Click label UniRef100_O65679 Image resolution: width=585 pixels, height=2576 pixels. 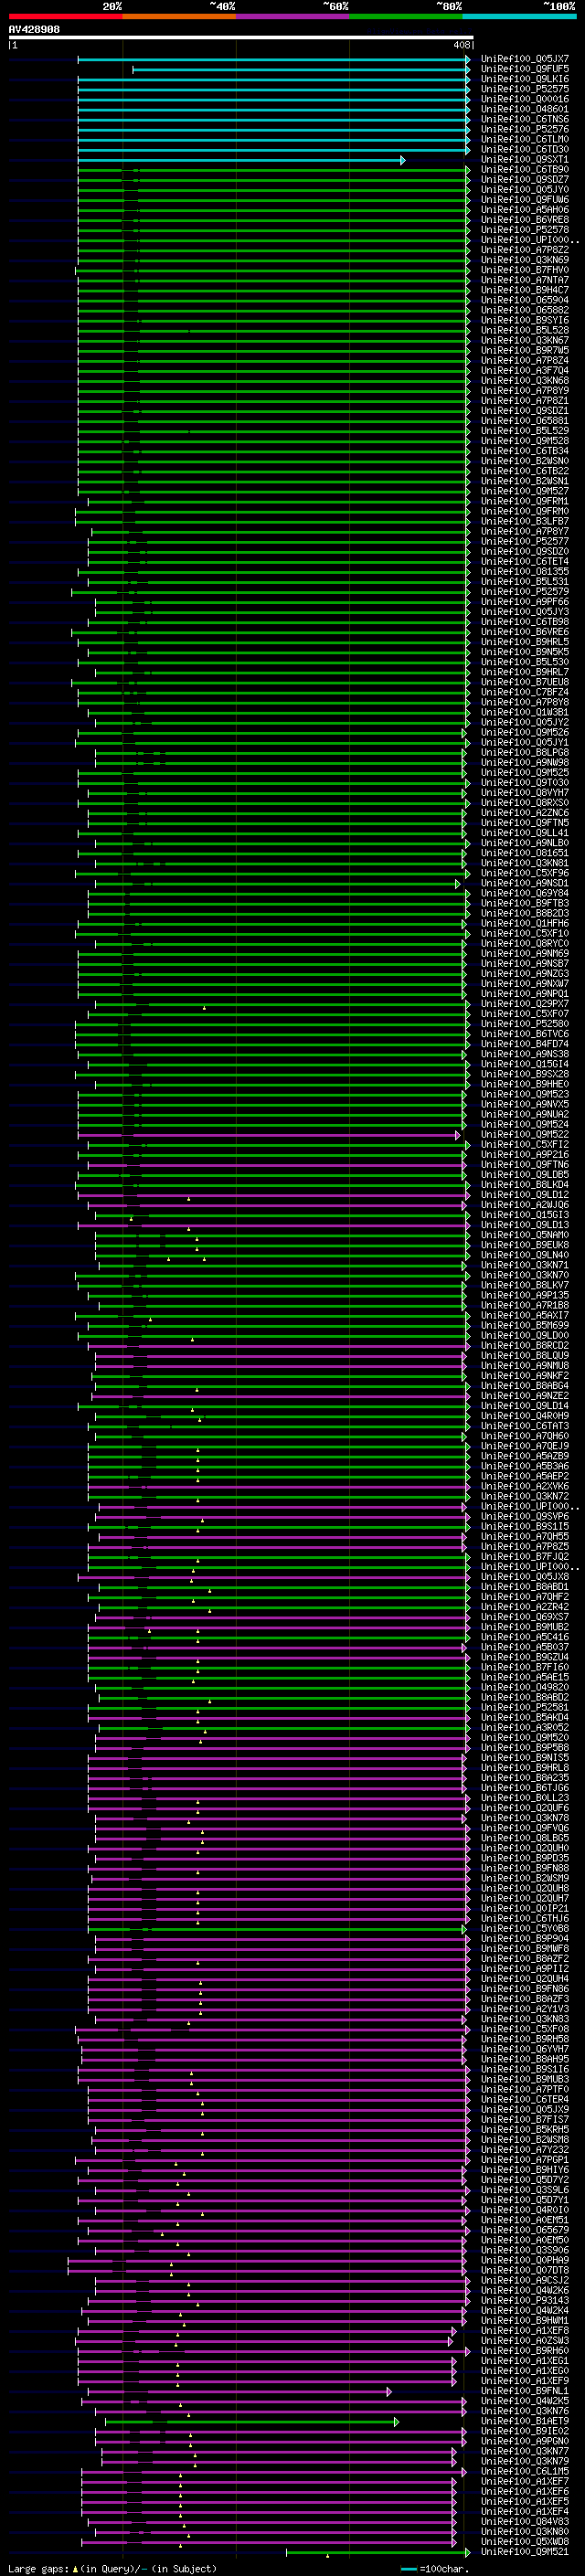(x=525, y=2229)
